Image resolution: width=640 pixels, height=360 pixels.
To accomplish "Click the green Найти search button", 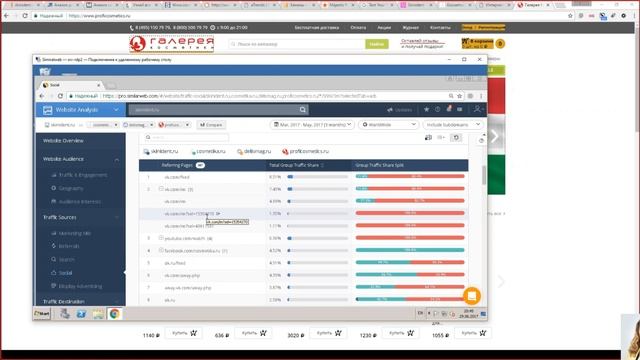I will [x=376, y=44].
